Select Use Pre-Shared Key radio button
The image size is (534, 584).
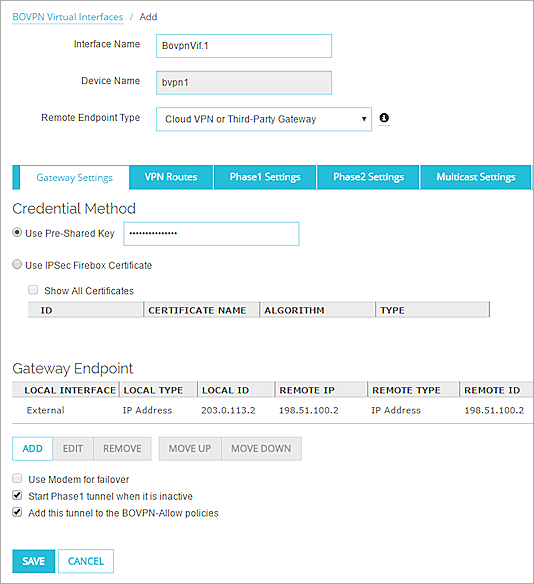pos(17,233)
